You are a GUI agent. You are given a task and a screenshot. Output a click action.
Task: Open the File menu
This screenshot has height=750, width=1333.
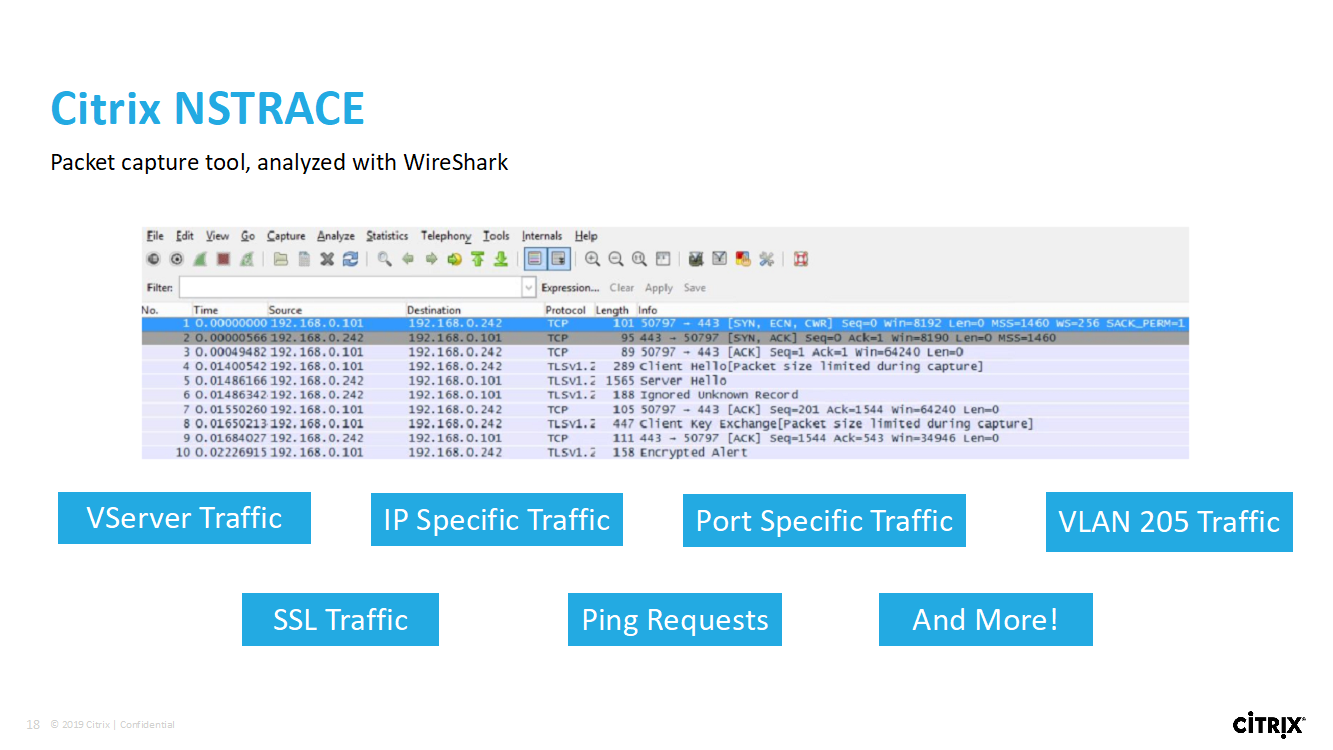[x=155, y=236]
